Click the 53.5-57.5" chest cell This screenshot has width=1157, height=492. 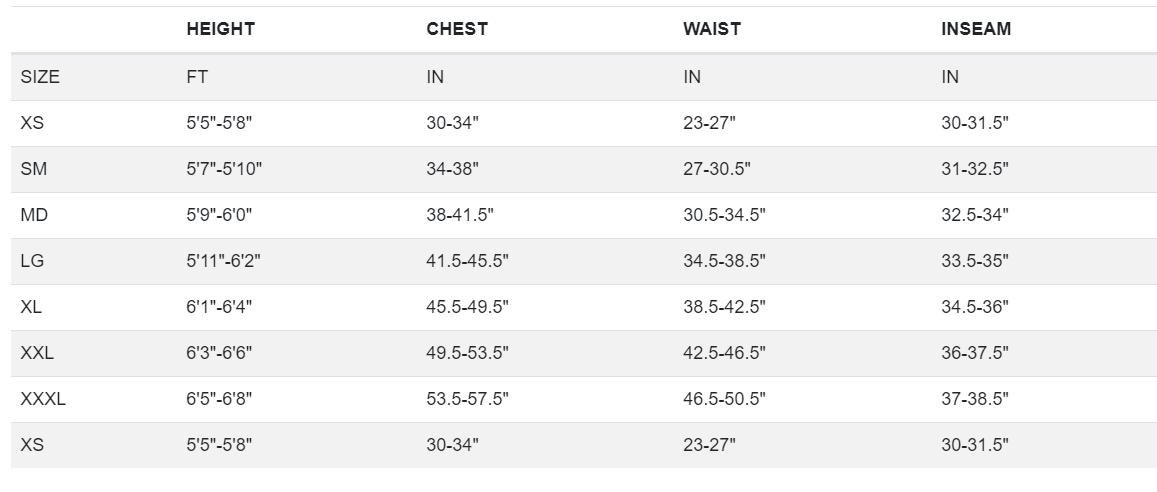click(468, 398)
